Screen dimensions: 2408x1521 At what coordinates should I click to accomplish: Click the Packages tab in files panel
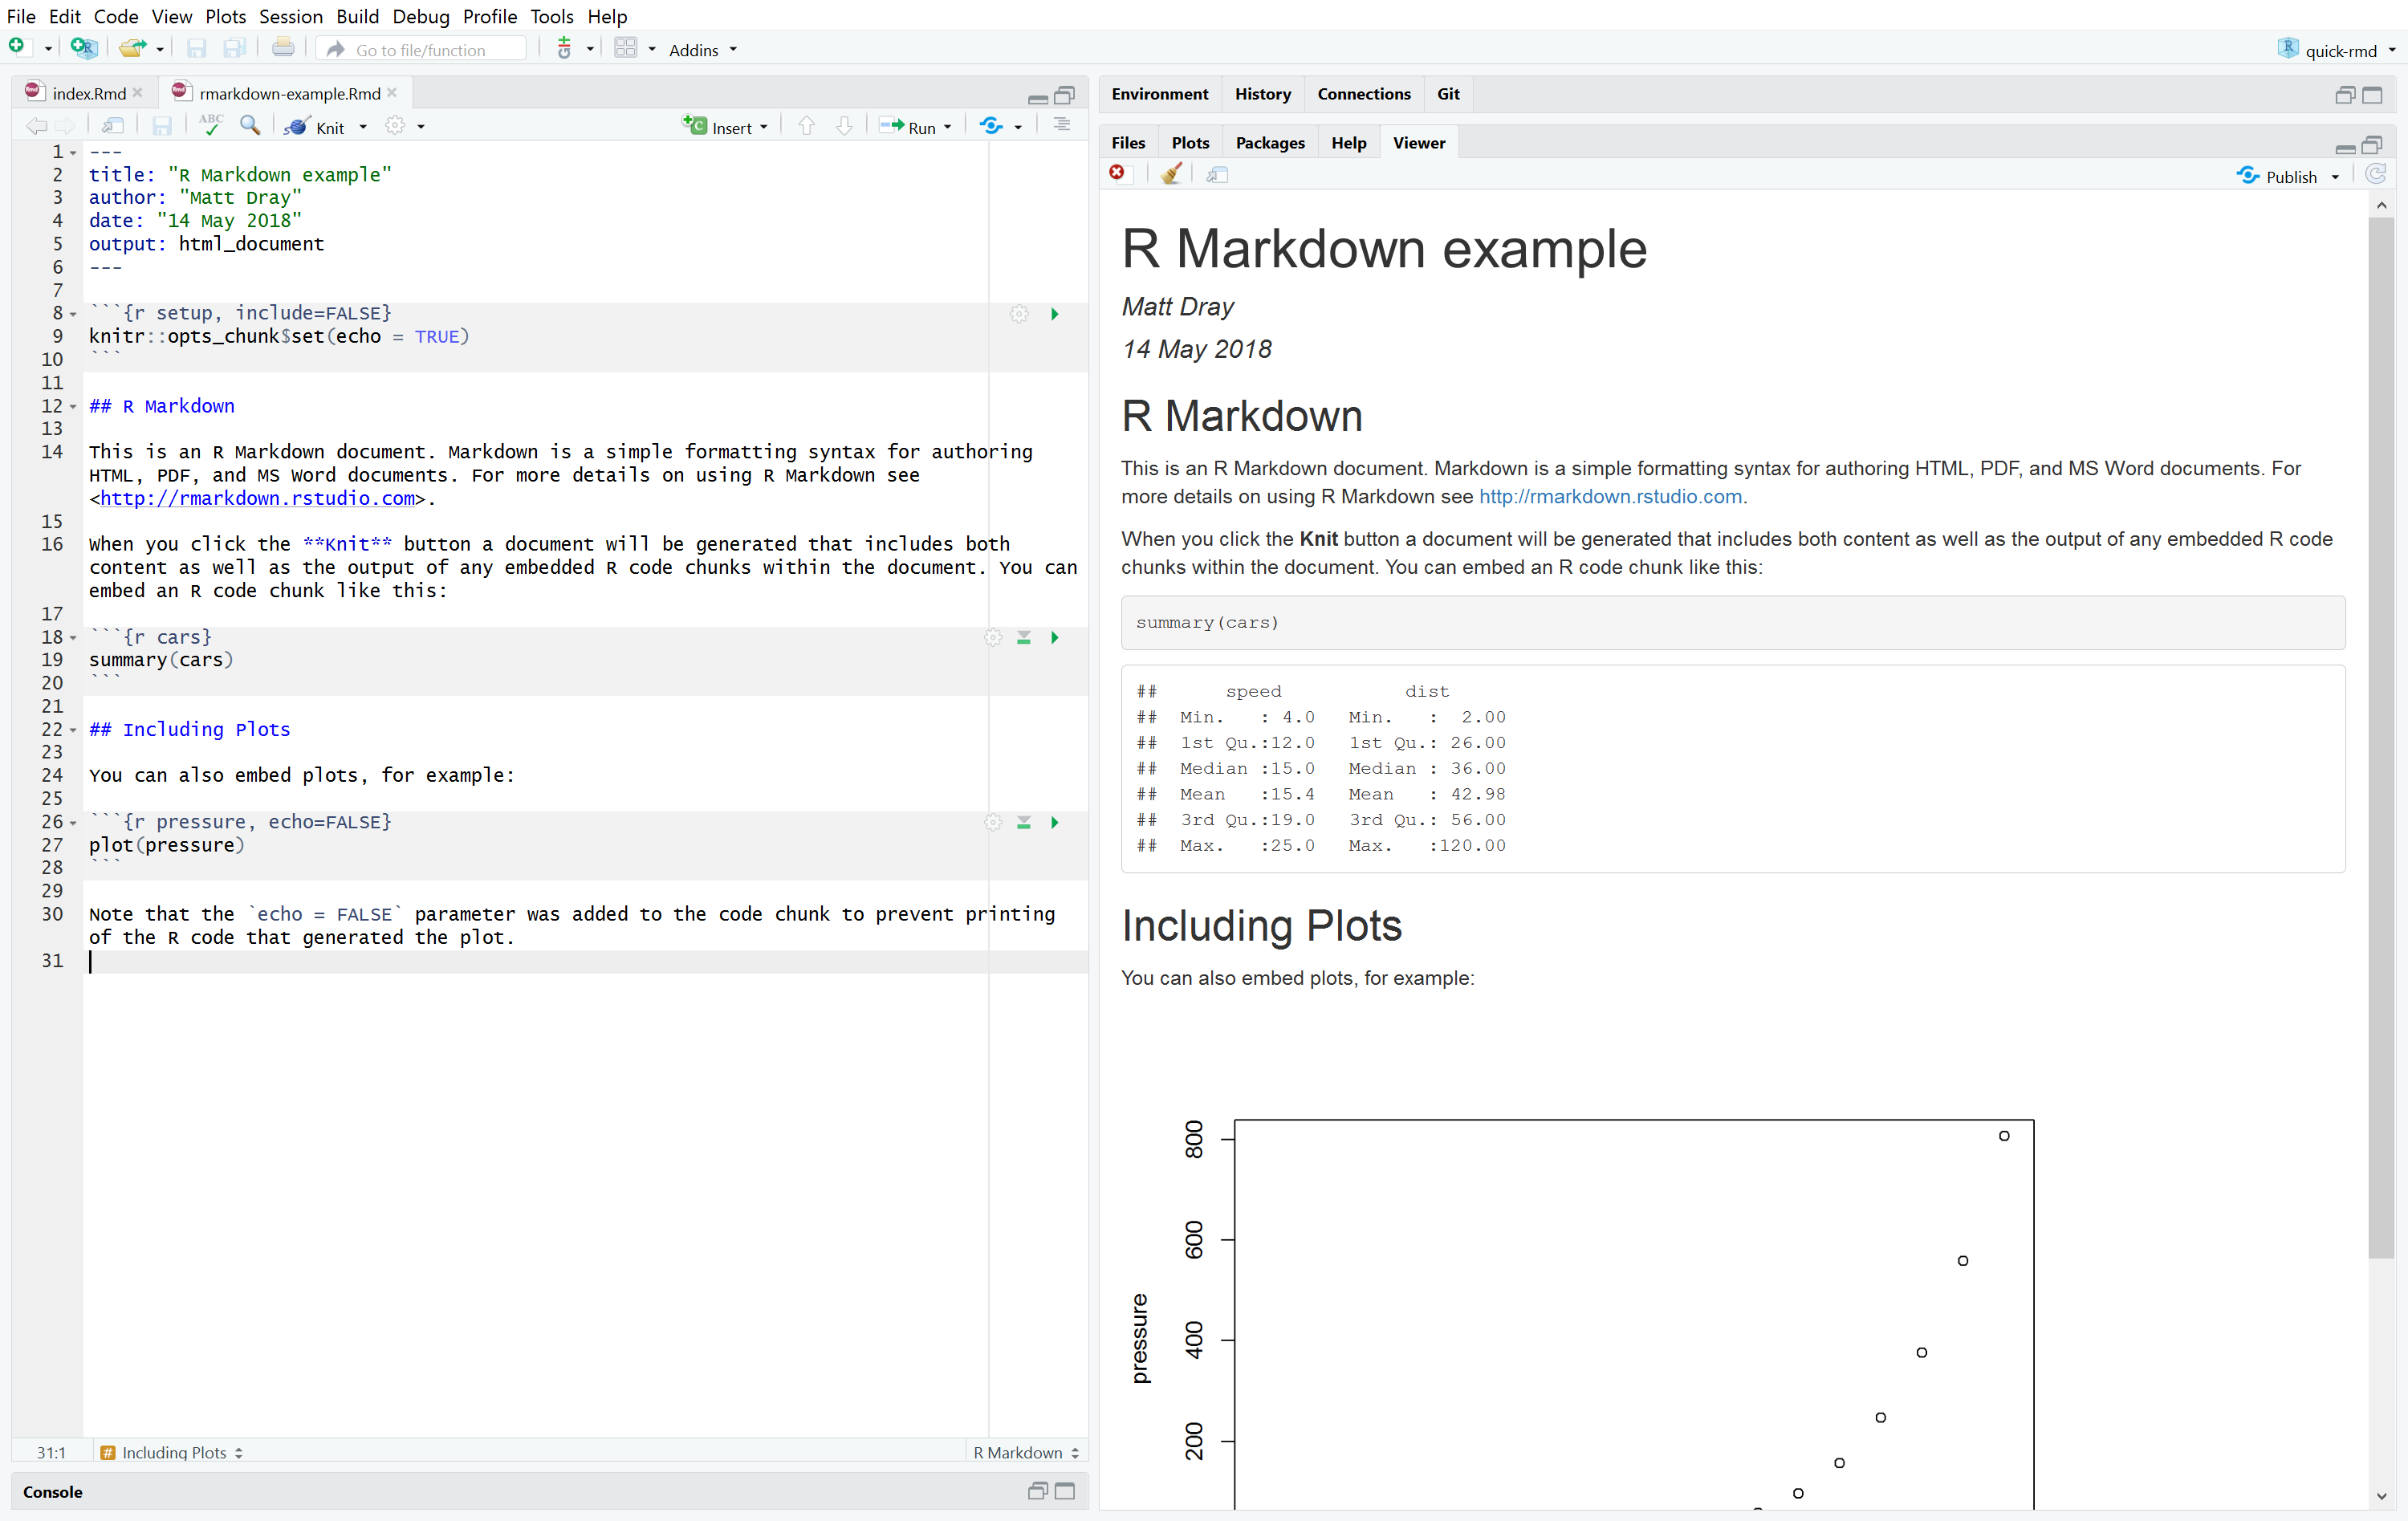[x=1267, y=142]
